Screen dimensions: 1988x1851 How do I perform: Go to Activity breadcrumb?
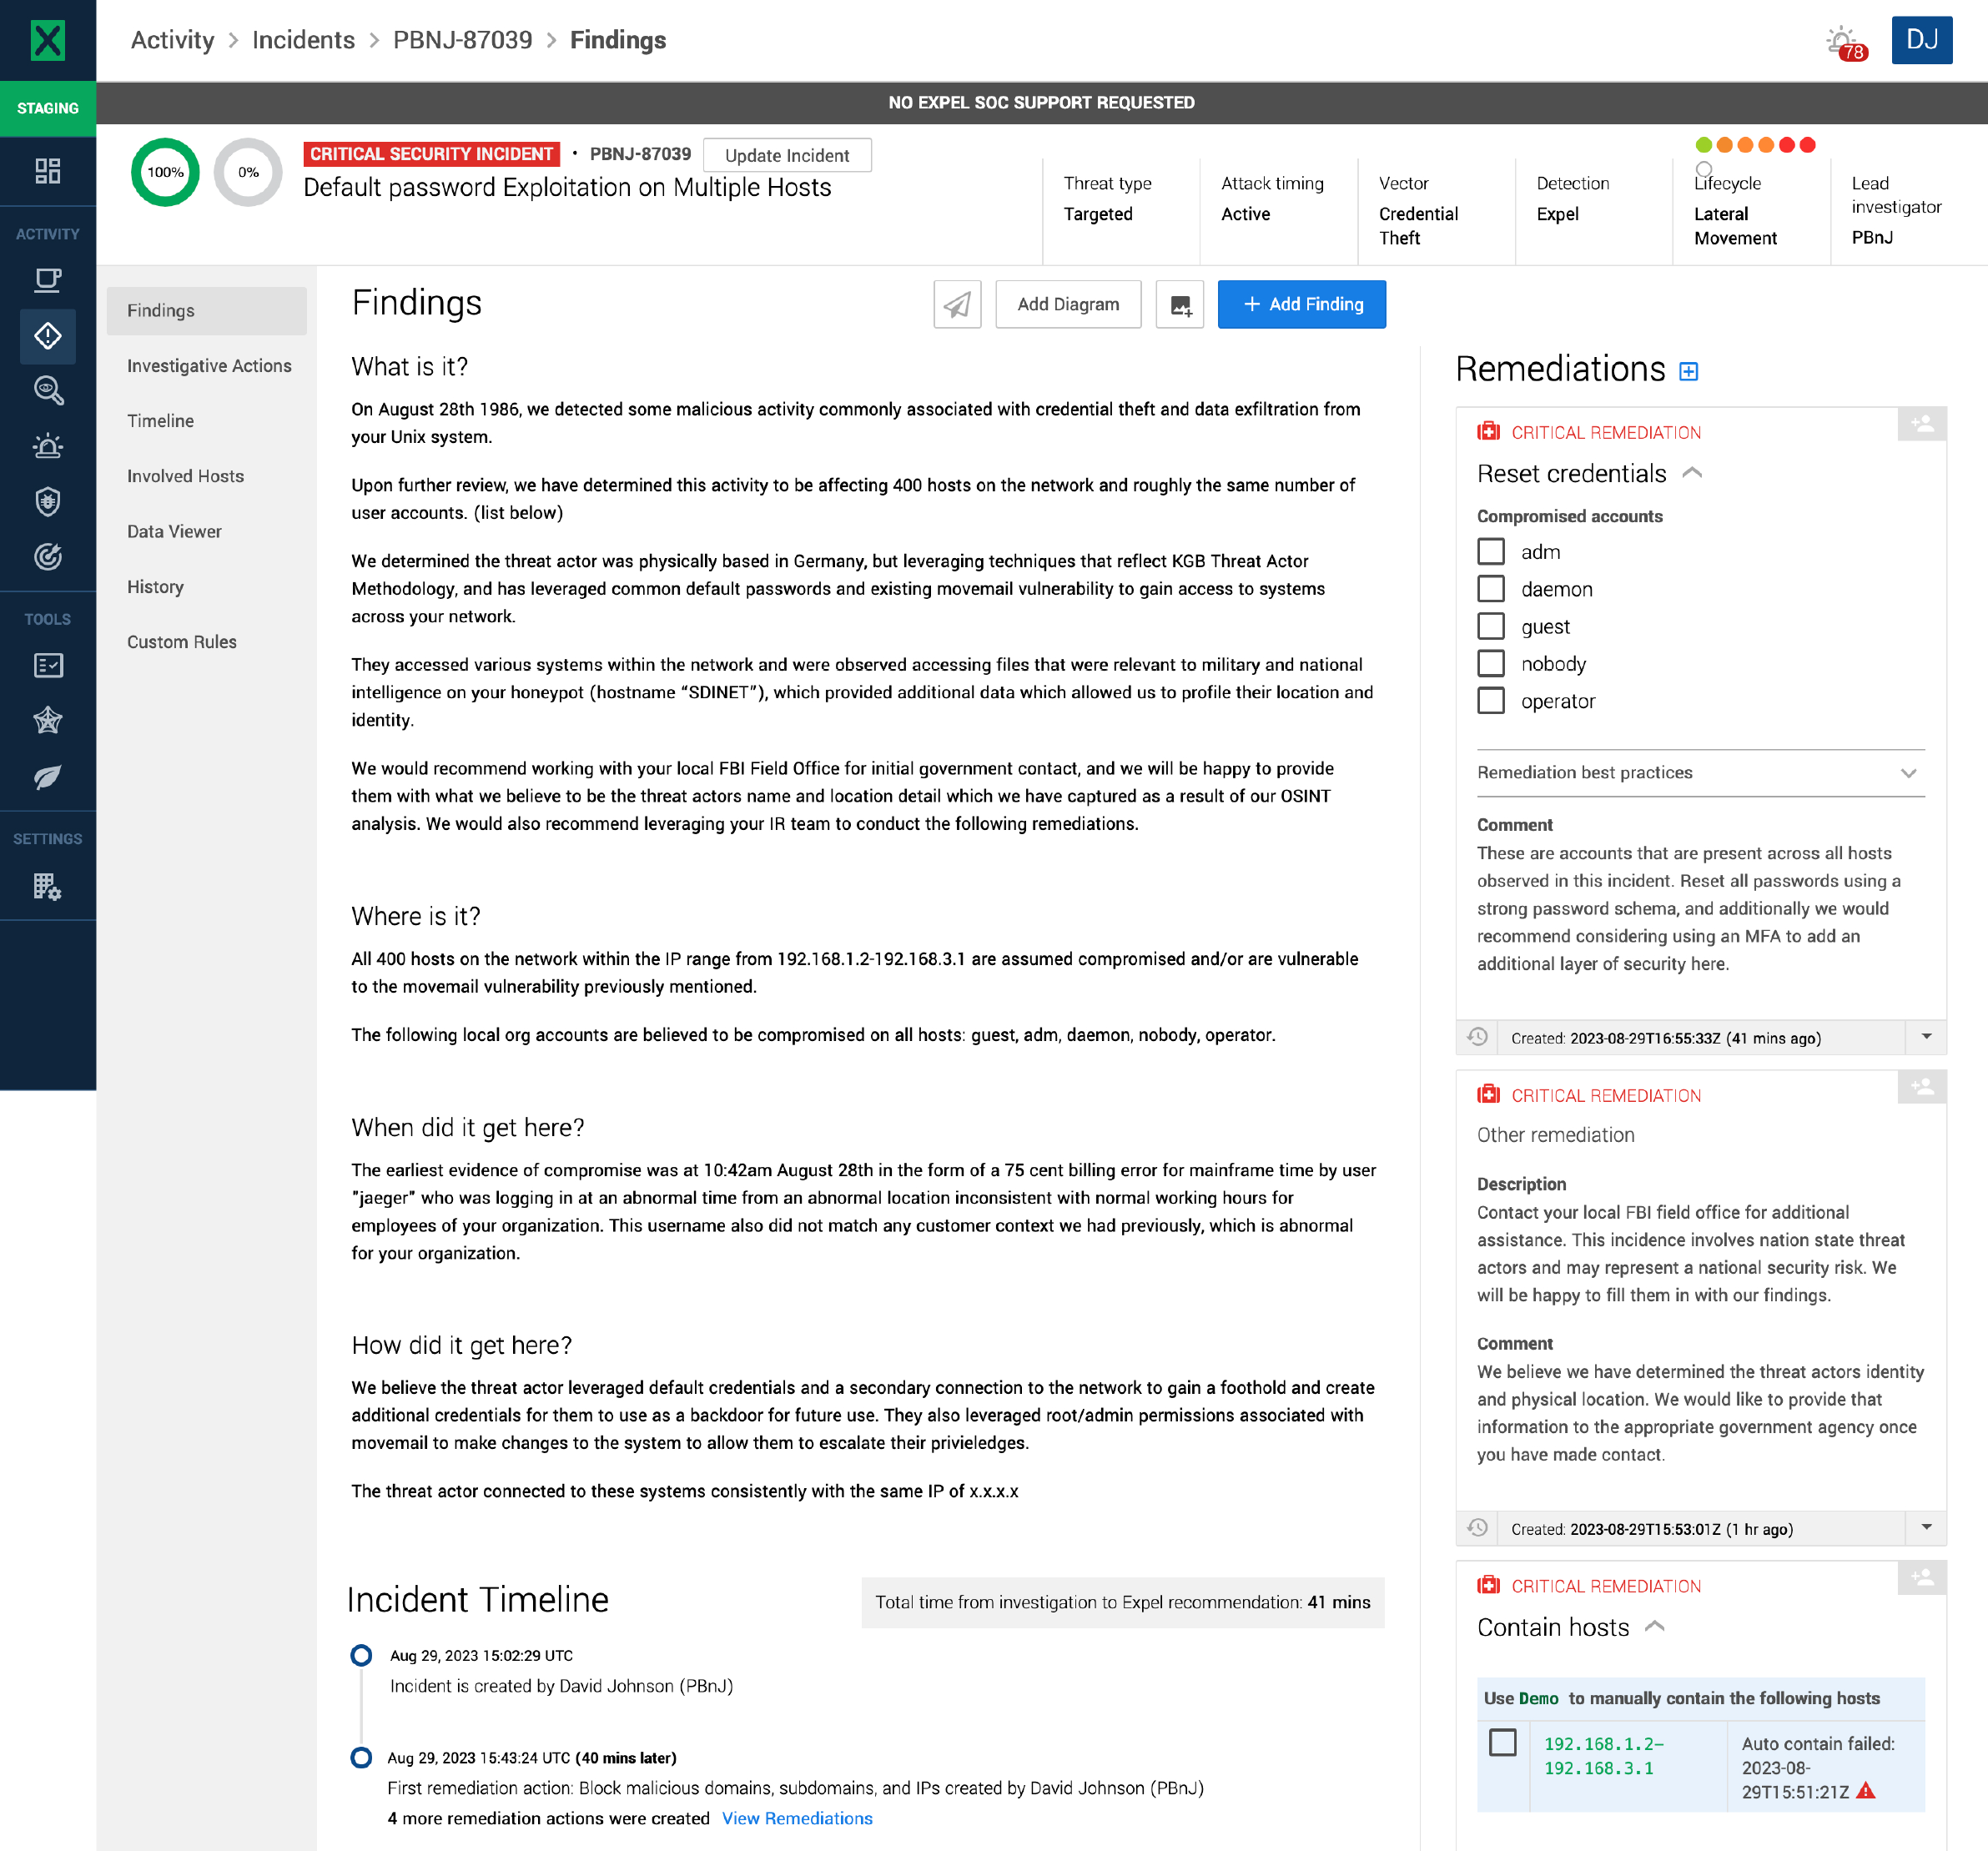coord(172,40)
